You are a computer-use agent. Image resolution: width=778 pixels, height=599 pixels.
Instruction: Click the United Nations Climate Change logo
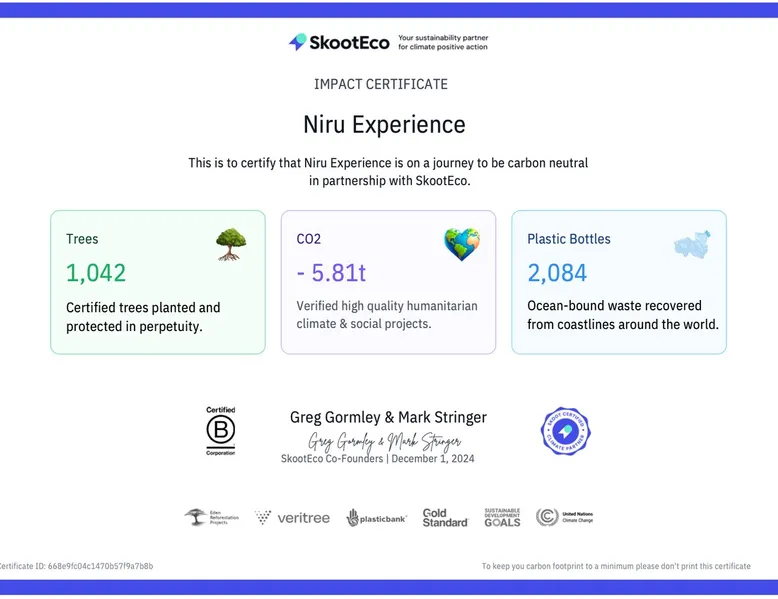coord(564,517)
